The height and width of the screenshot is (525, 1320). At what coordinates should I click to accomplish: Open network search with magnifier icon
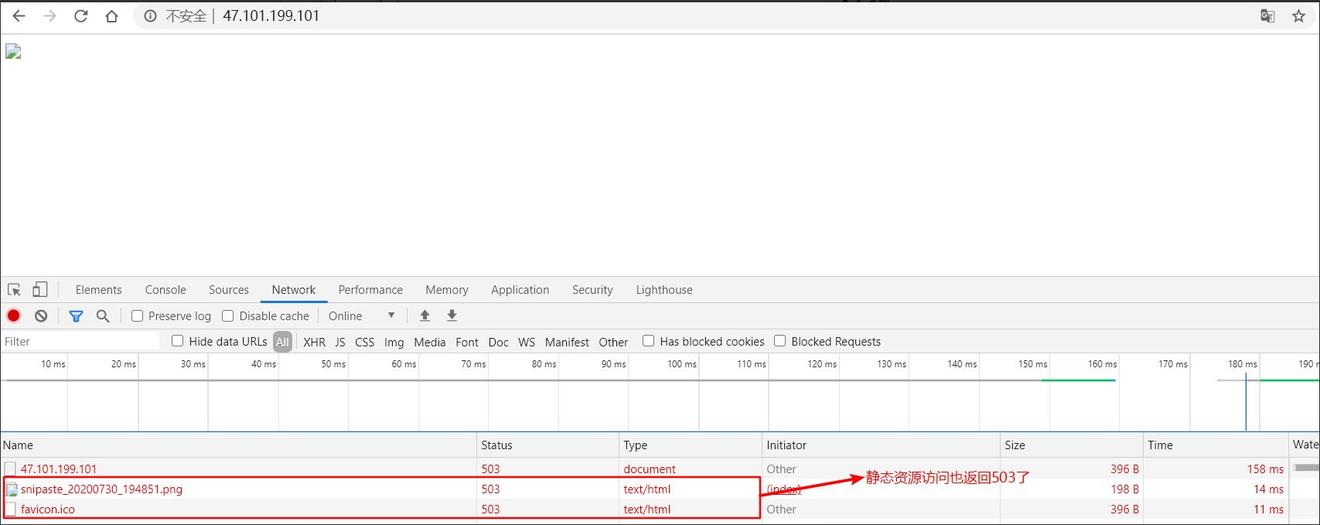(x=103, y=316)
